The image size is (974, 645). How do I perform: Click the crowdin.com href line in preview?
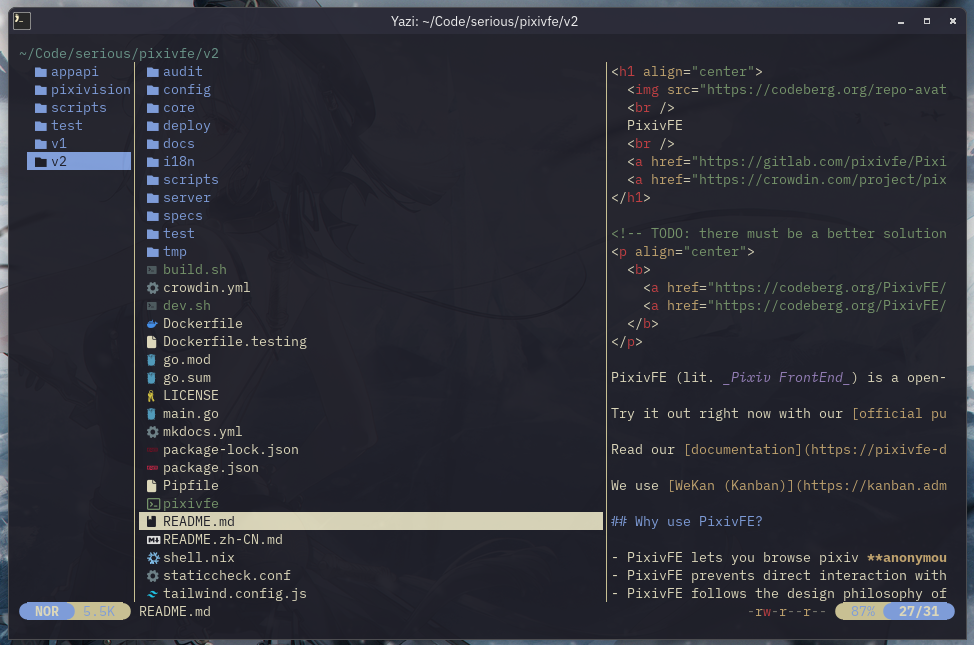click(786, 180)
